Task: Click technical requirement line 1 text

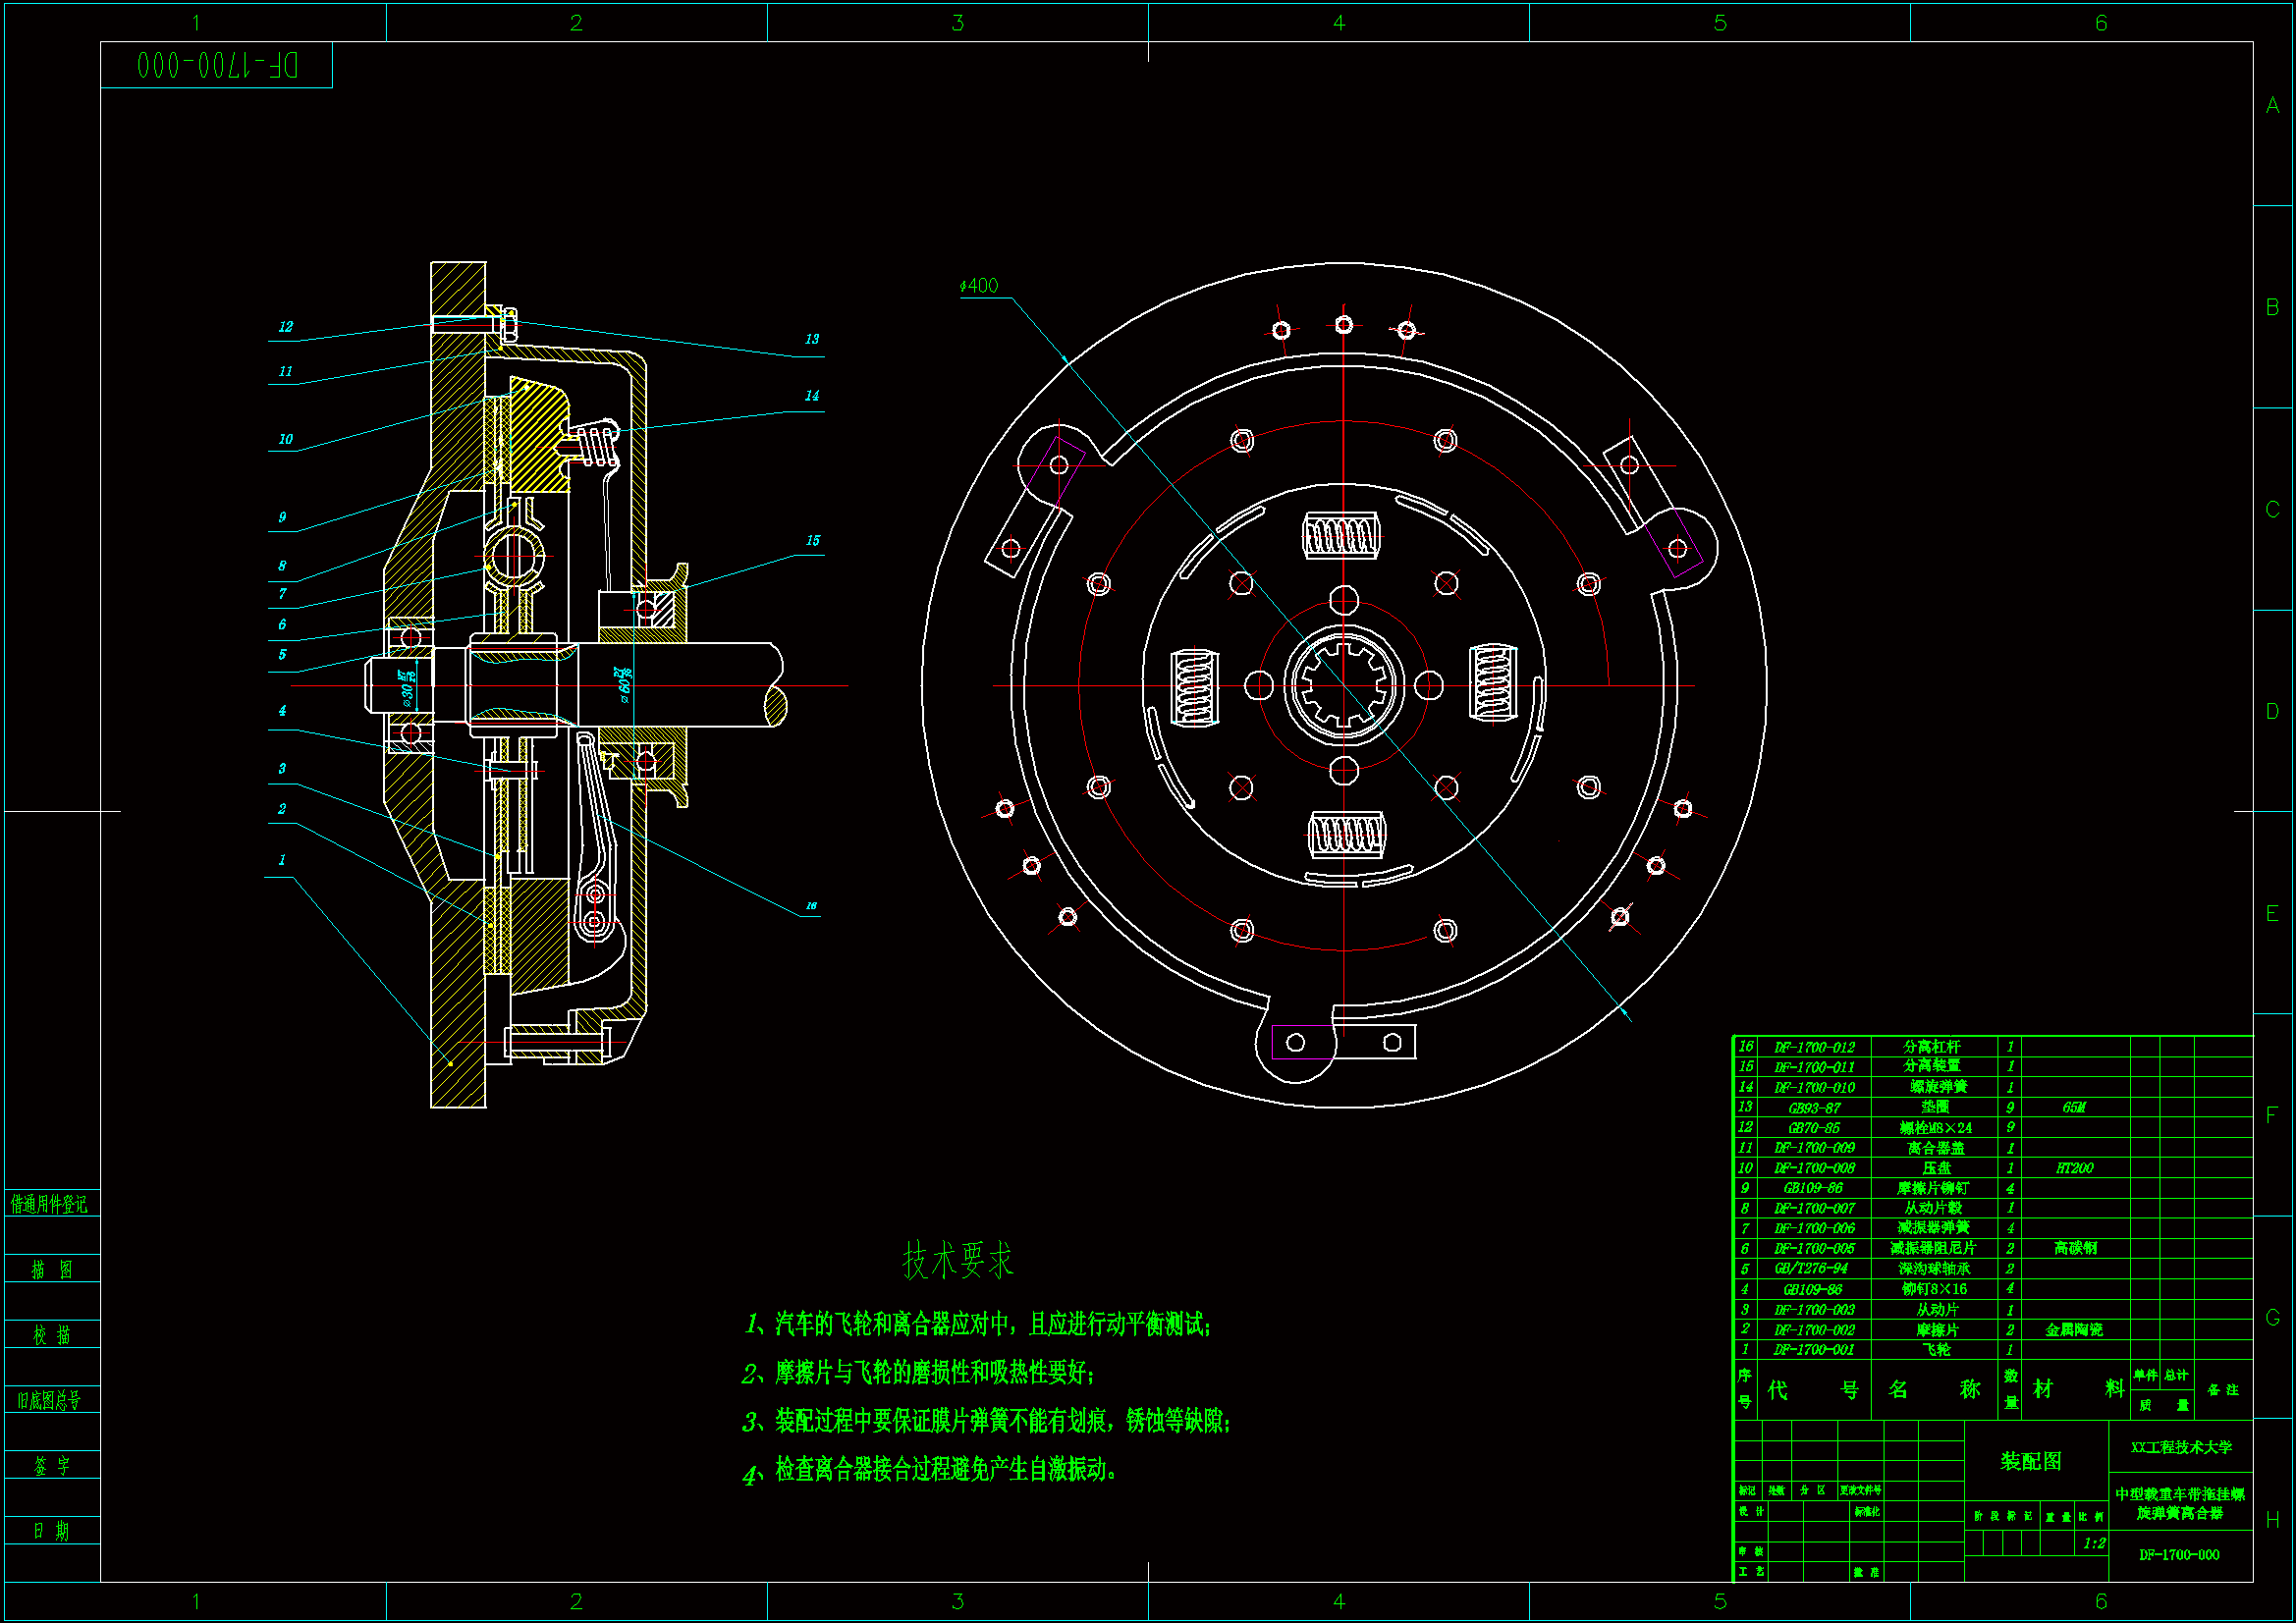Action: click(978, 1325)
